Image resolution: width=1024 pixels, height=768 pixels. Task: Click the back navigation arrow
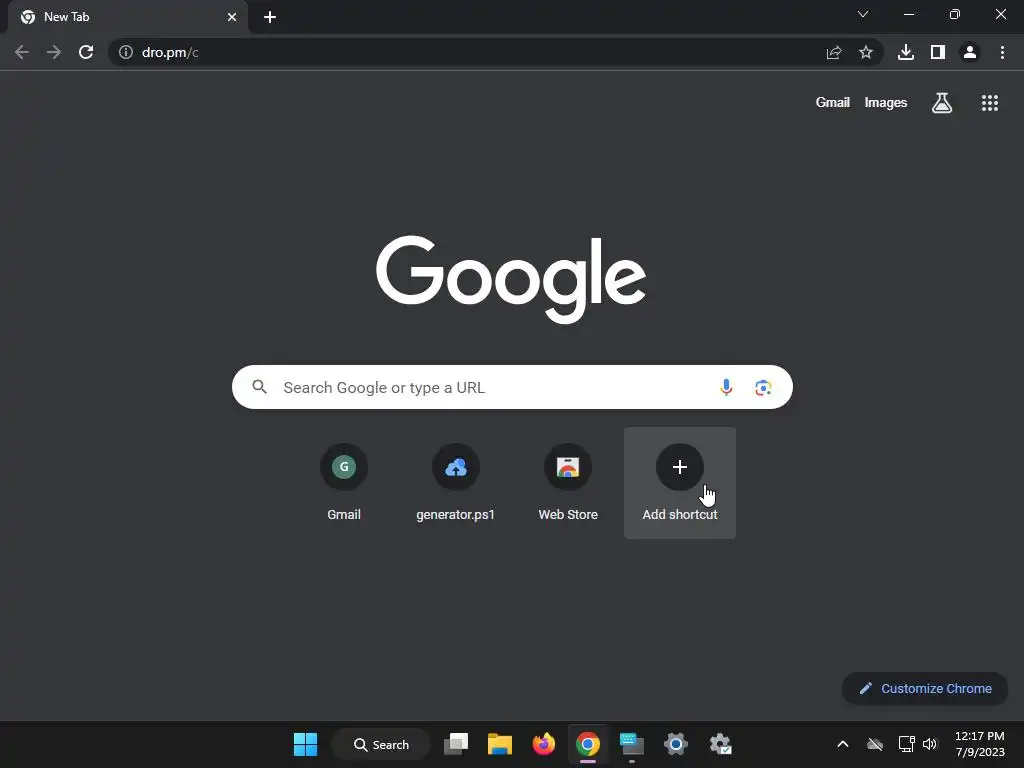(x=22, y=52)
